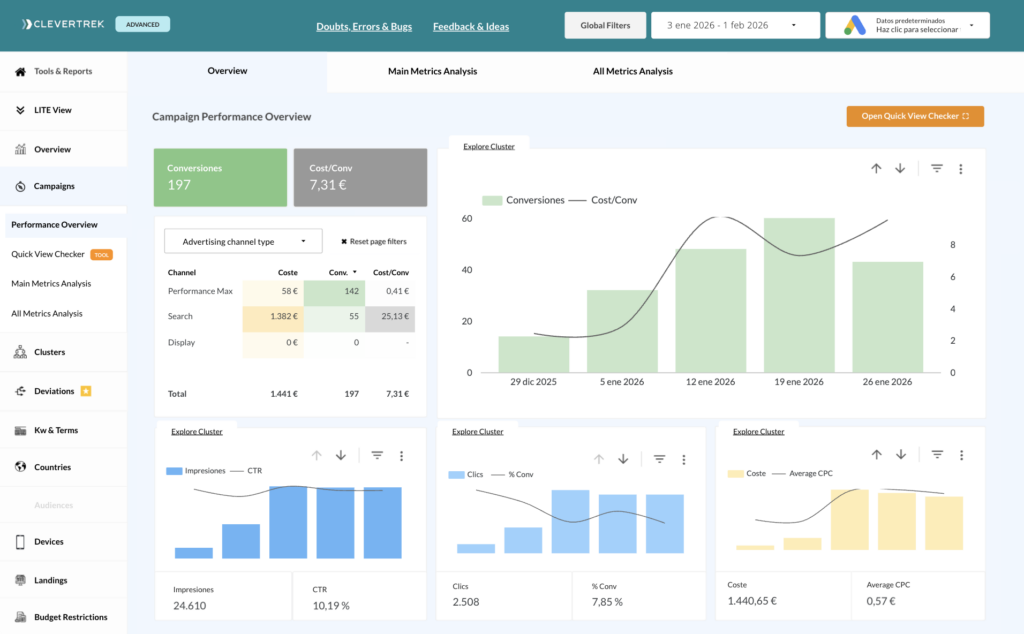Open the Google Ads data source dropdown
This screenshot has width=1024, height=634.
click(907, 25)
